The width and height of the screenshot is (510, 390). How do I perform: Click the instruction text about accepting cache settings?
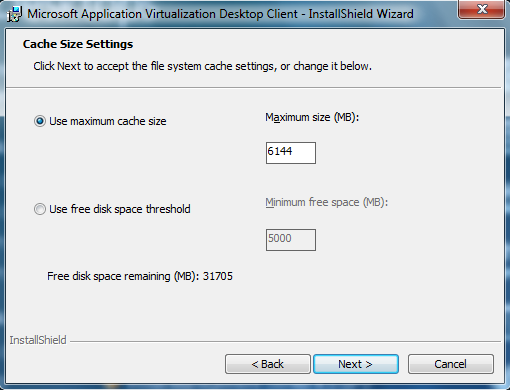202,66
